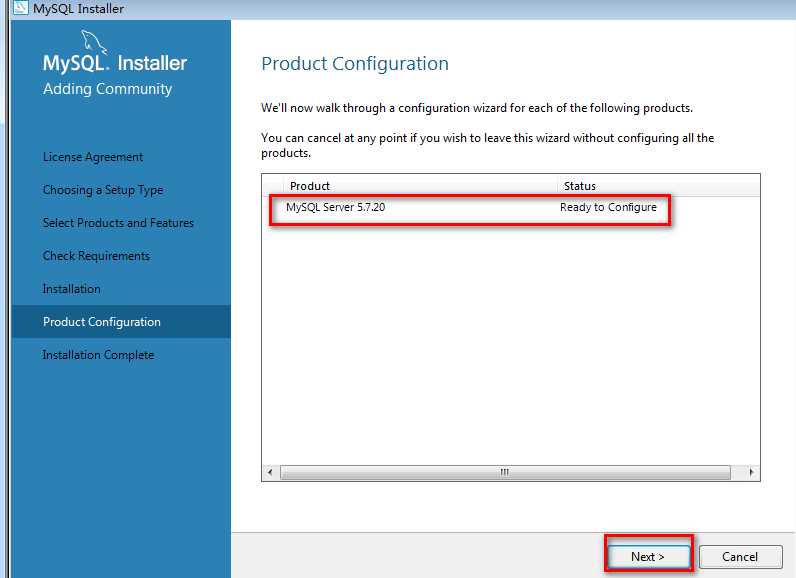
Task: Click the horizontal scrollbar left arrow
Action: coord(270,472)
